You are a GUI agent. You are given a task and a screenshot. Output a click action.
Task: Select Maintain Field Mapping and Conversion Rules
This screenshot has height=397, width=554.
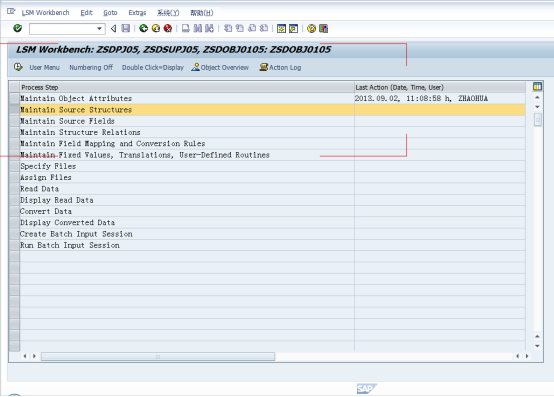pos(187,144)
